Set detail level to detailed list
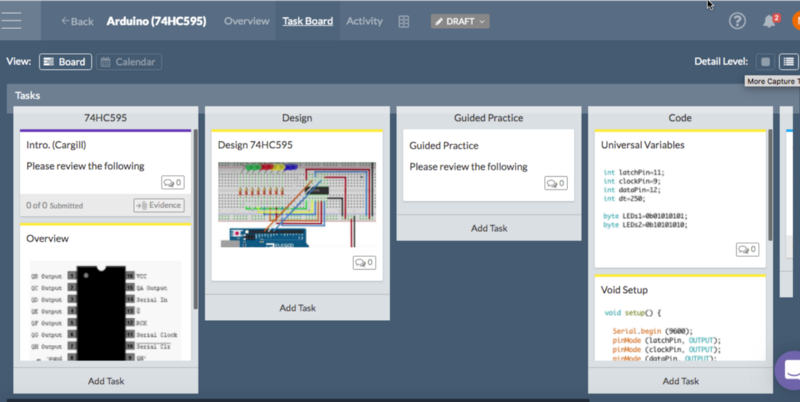Image resolution: width=800 pixels, height=402 pixels. click(789, 62)
